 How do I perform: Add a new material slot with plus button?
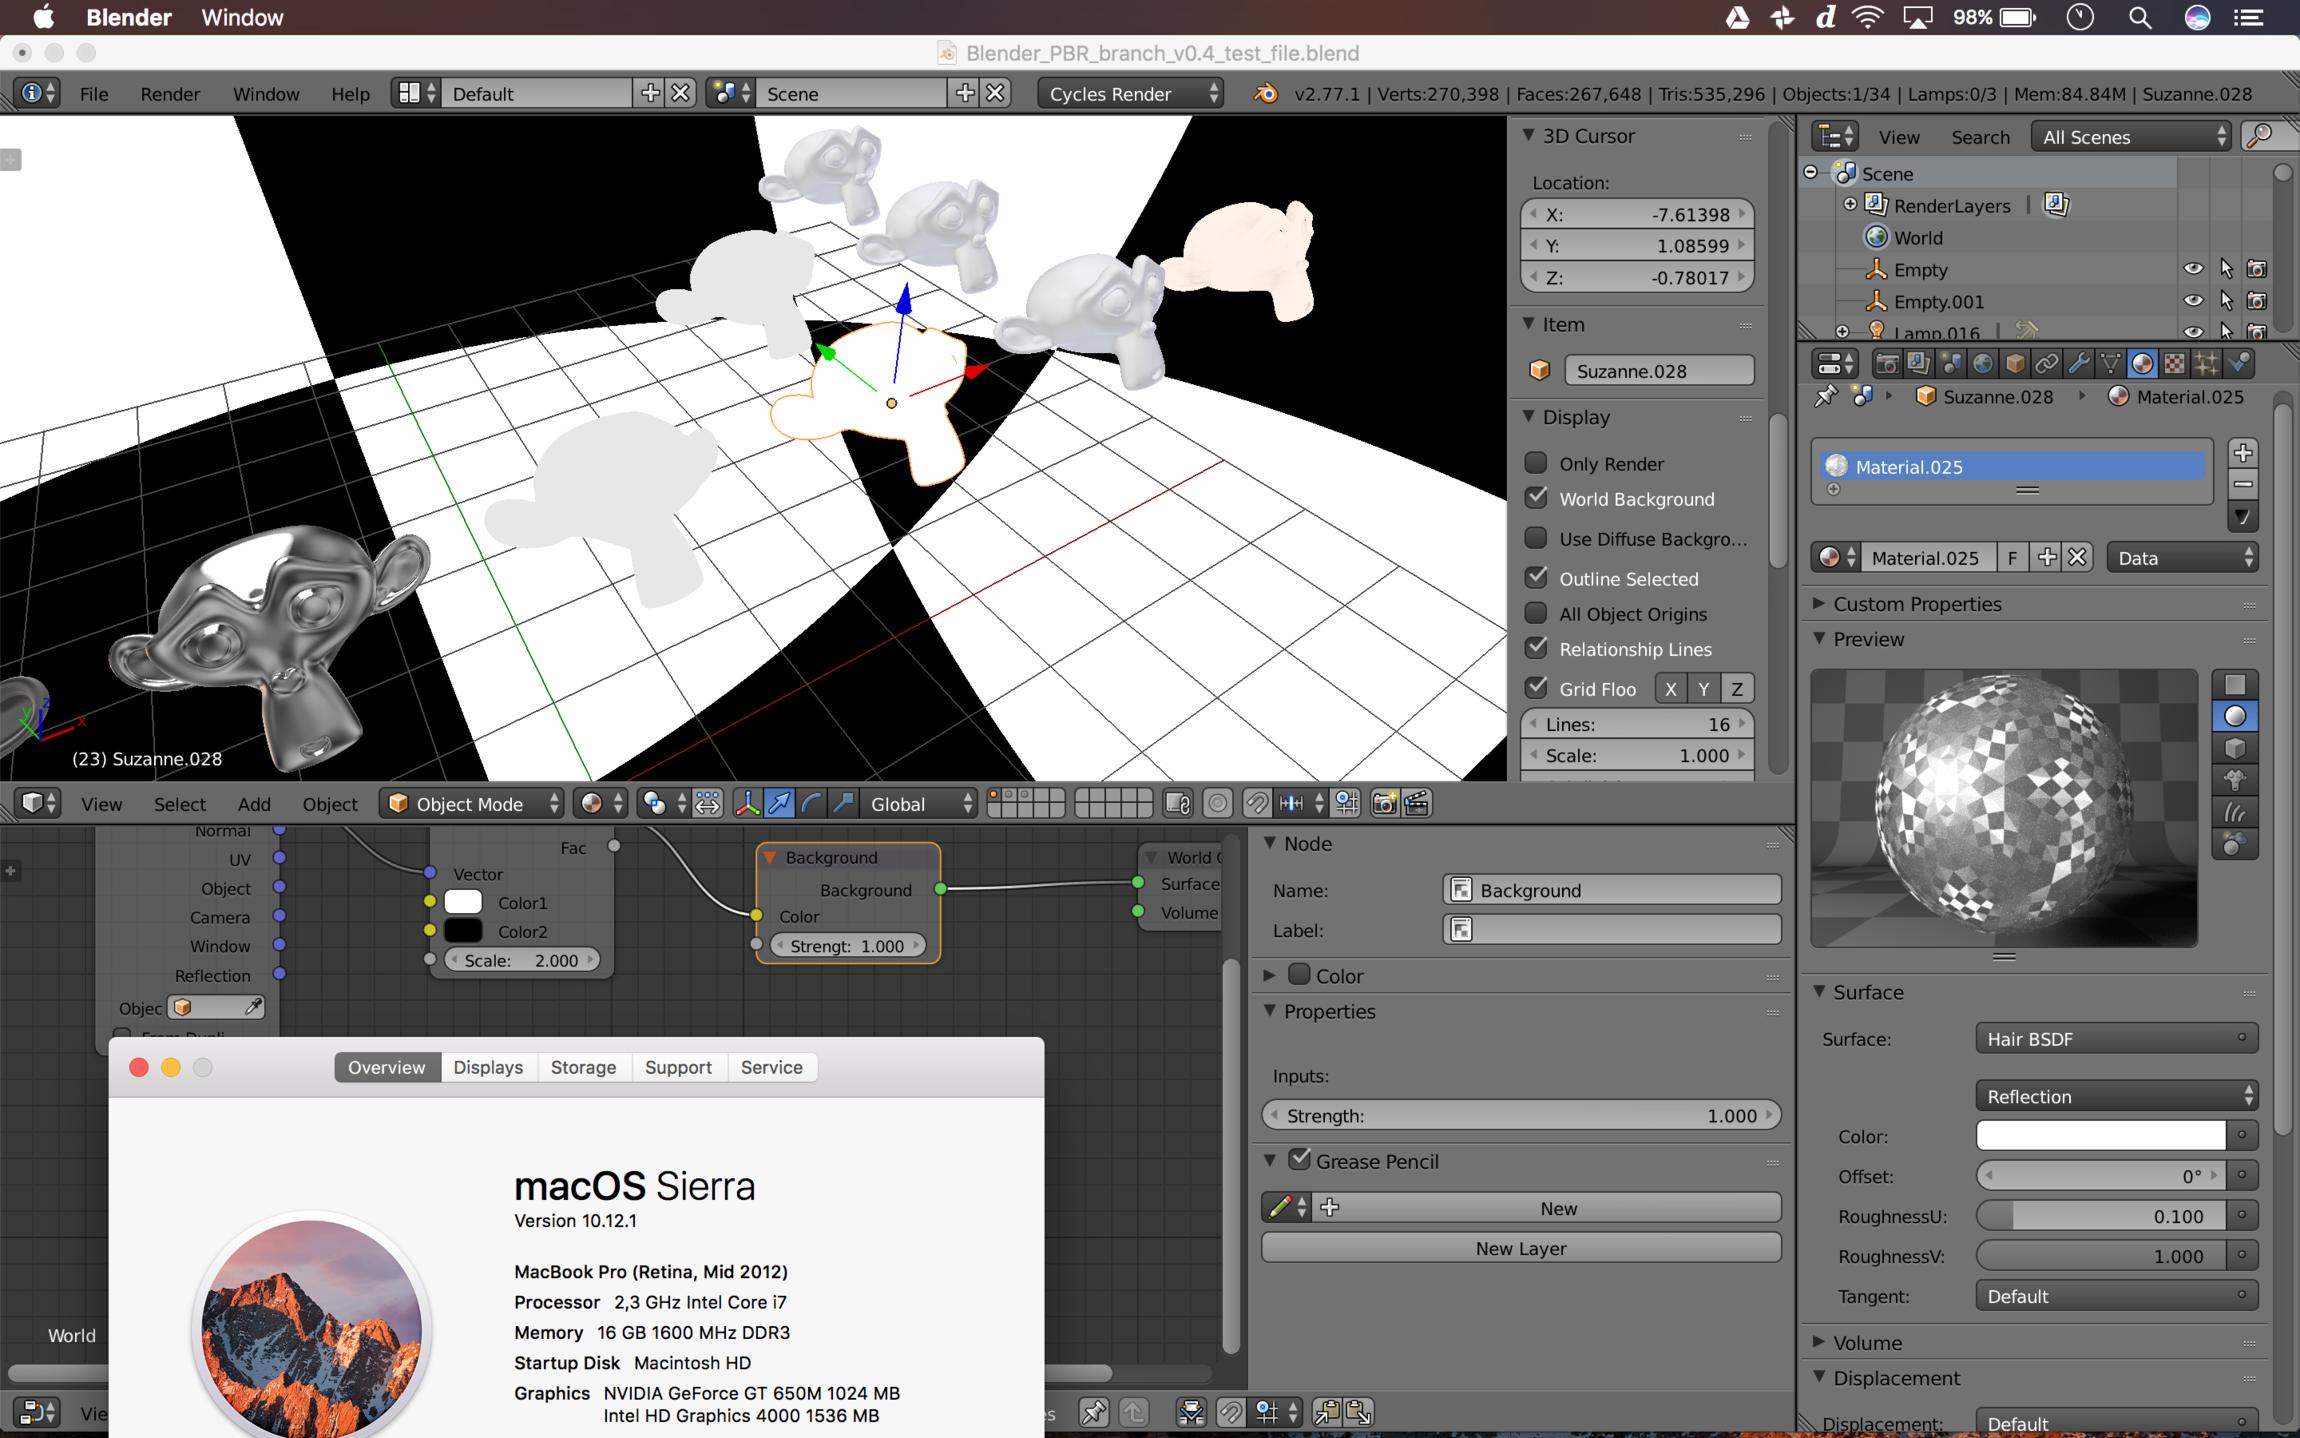point(2243,452)
